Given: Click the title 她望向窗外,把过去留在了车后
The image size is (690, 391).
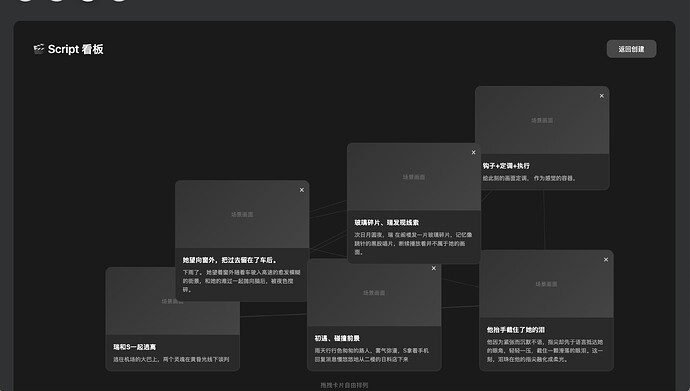Looking at the screenshot, I should click(230, 260).
